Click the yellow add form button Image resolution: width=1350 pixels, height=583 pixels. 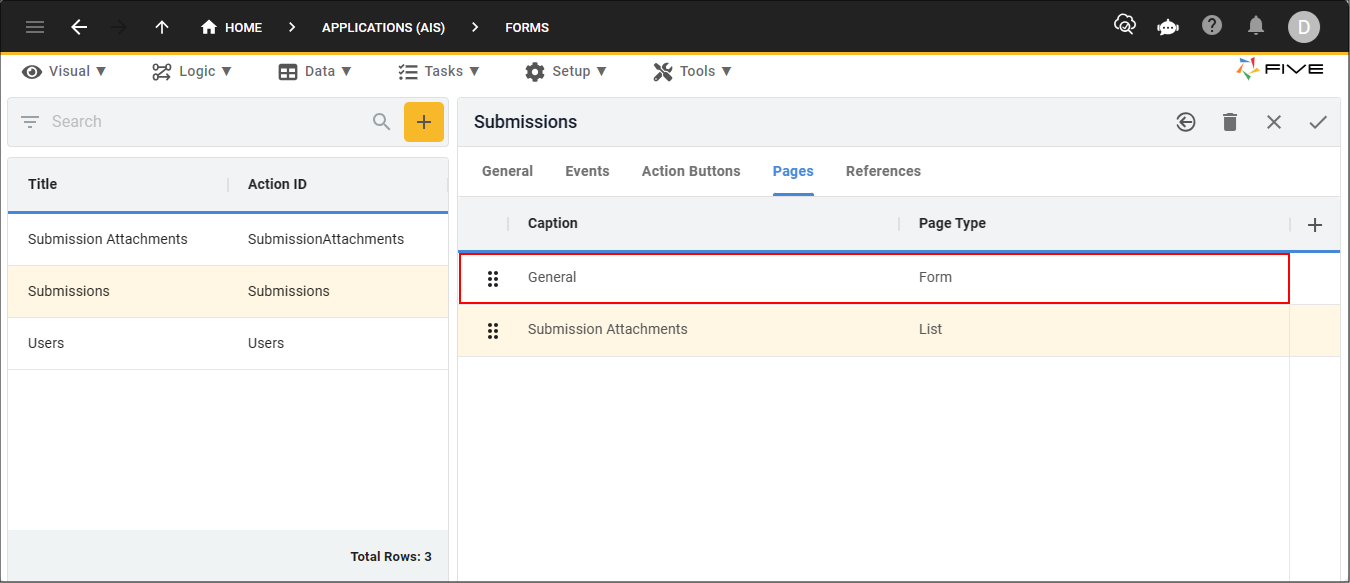(424, 122)
